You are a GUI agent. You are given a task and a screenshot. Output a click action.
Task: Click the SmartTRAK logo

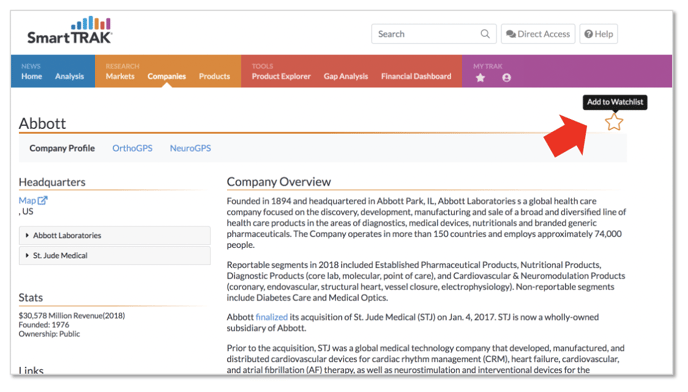pyautogui.click(x=69, y=30)
